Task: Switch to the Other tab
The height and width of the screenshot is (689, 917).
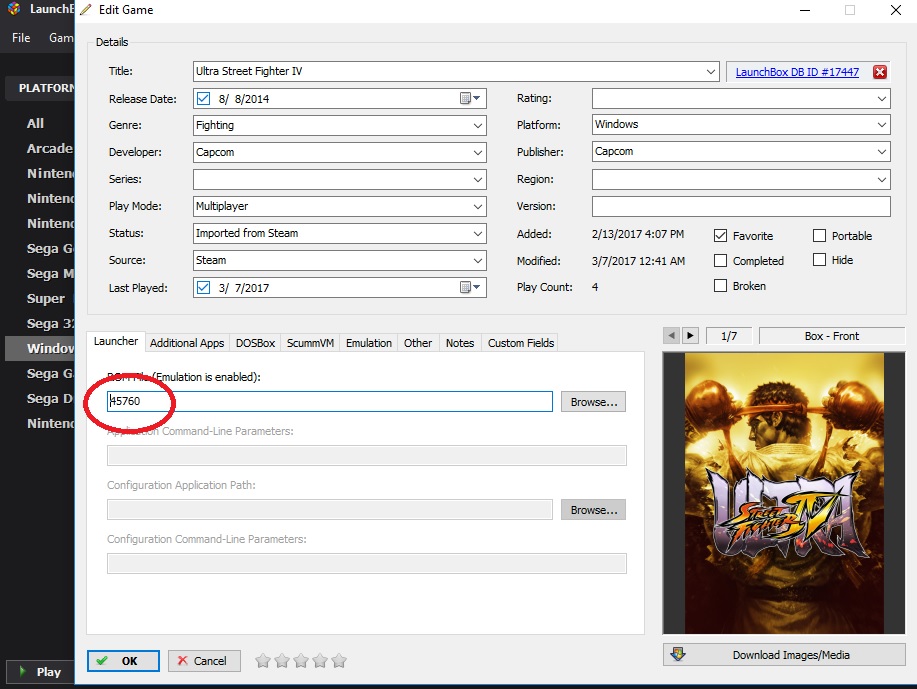Action: tap(418, 343)
